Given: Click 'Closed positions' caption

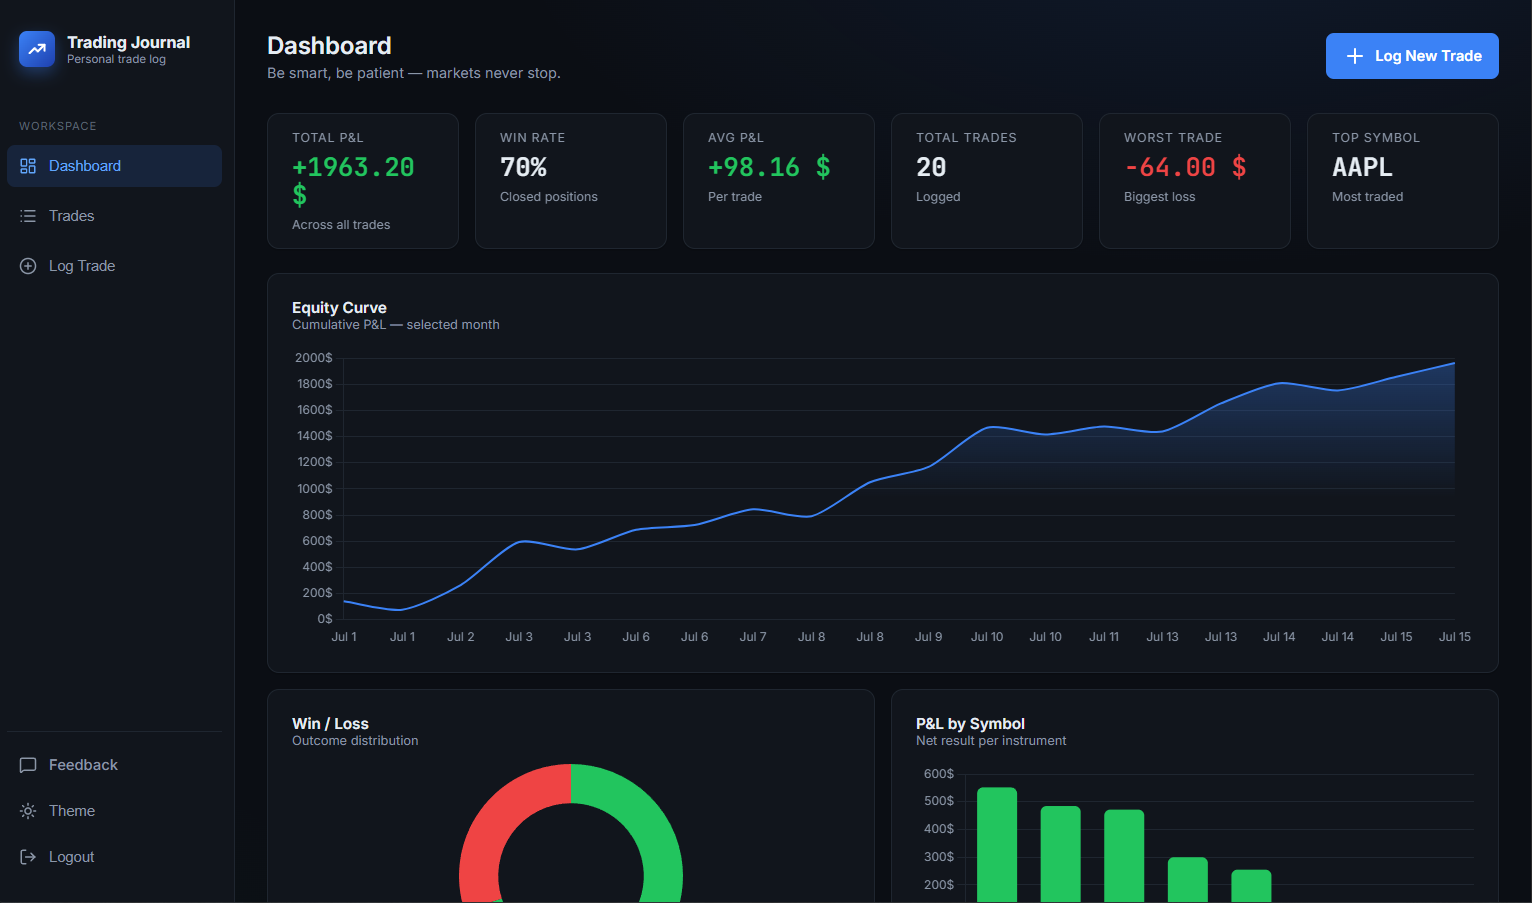Looking at the screenshot, I should click(549, 197).
